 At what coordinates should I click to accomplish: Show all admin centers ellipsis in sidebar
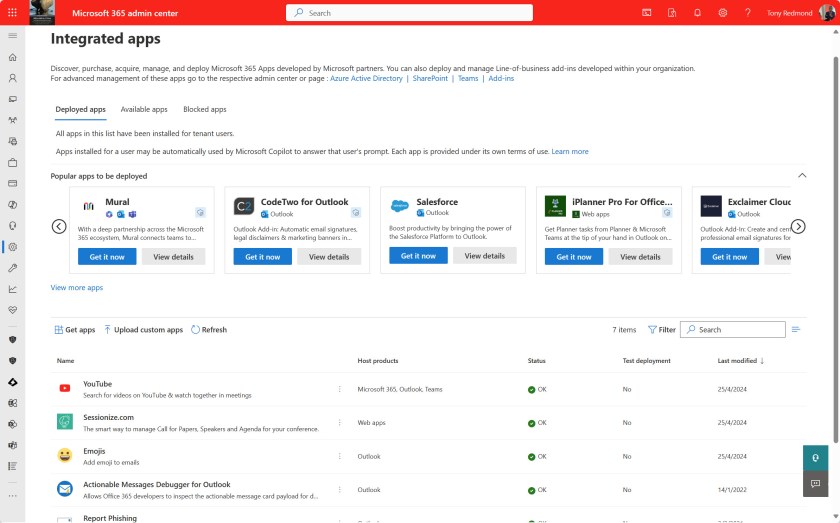pyautogui.click(x=12, y=496)
